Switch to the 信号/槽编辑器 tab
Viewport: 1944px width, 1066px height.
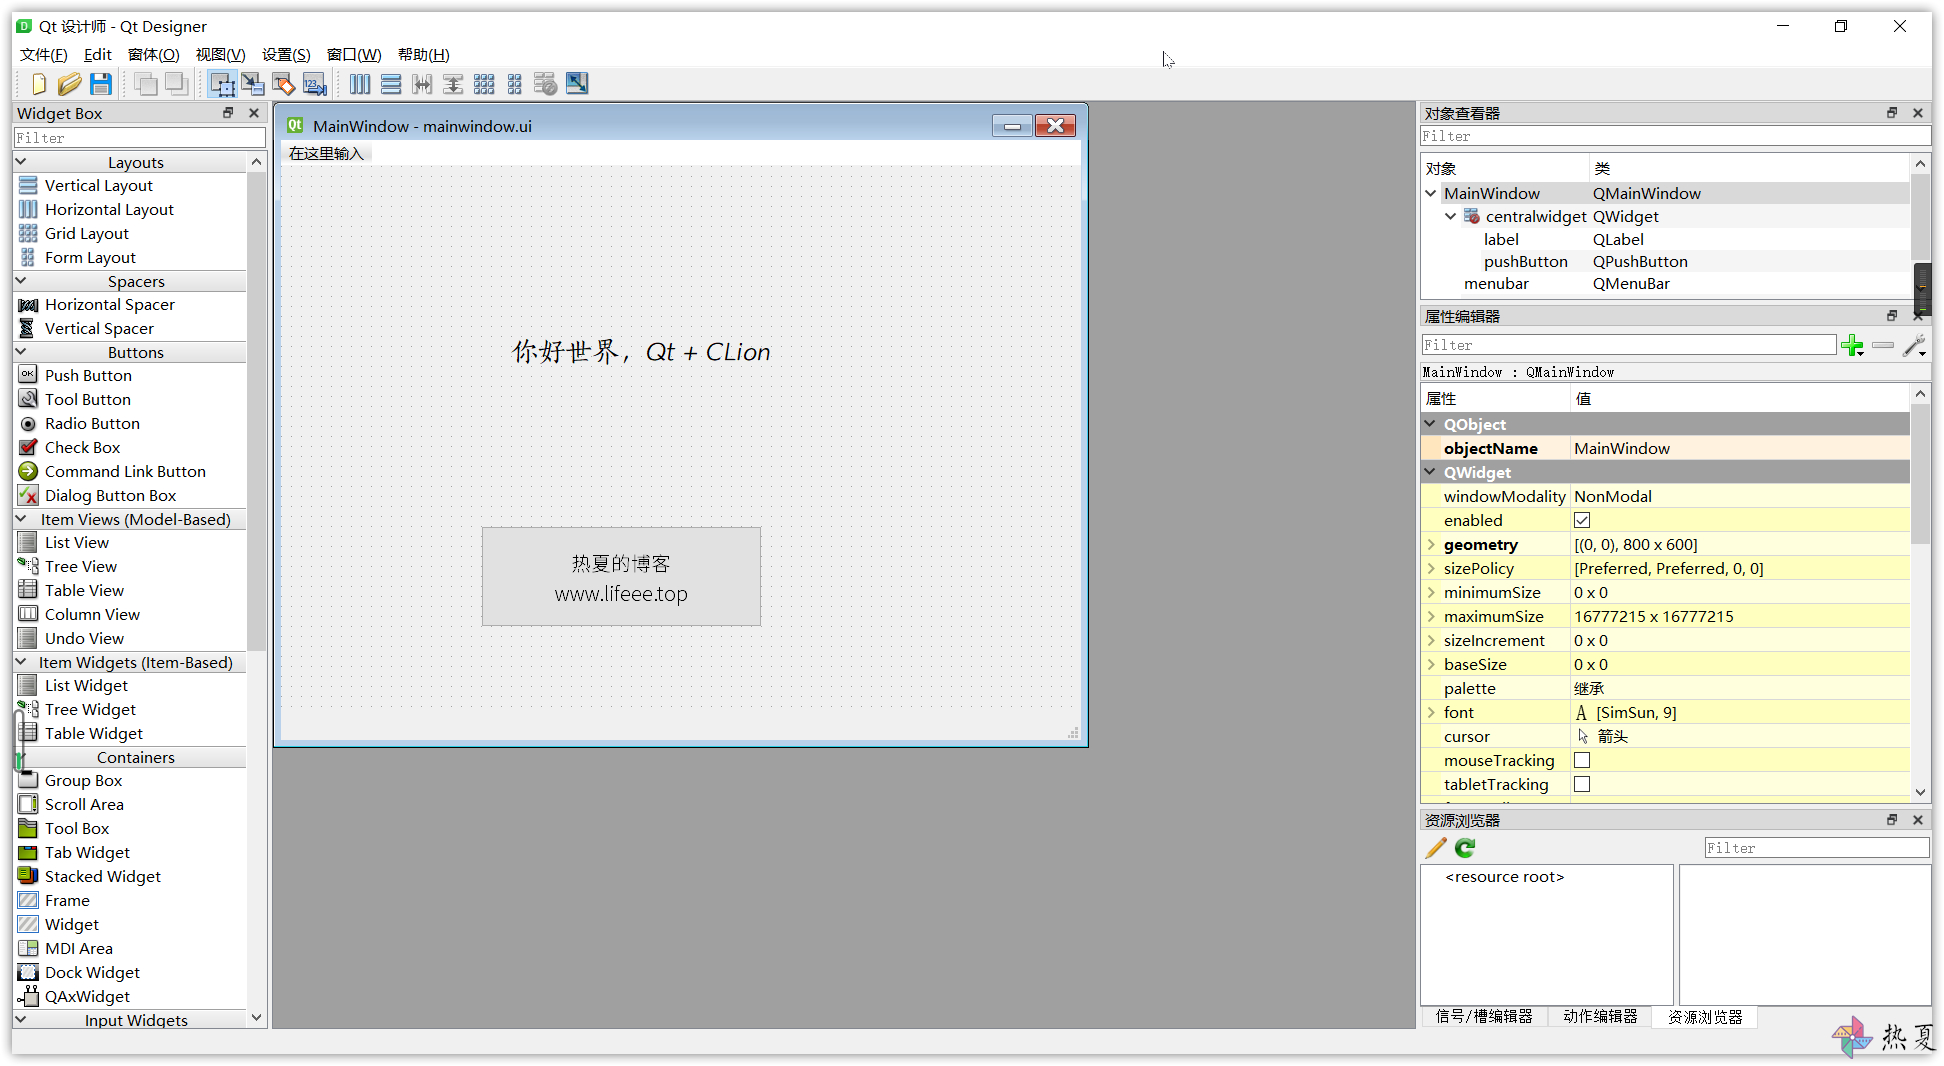(x=1484, y=1017)
